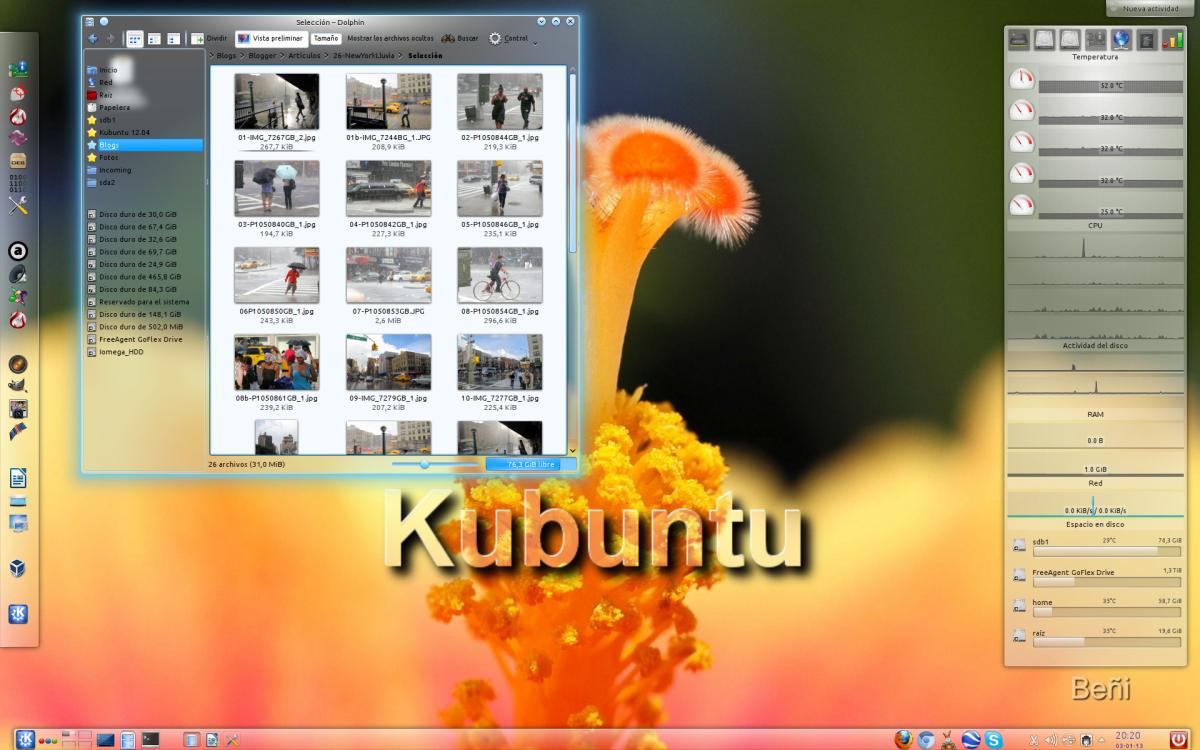Select the signal bars monitor icon

tap(1174, 40)
